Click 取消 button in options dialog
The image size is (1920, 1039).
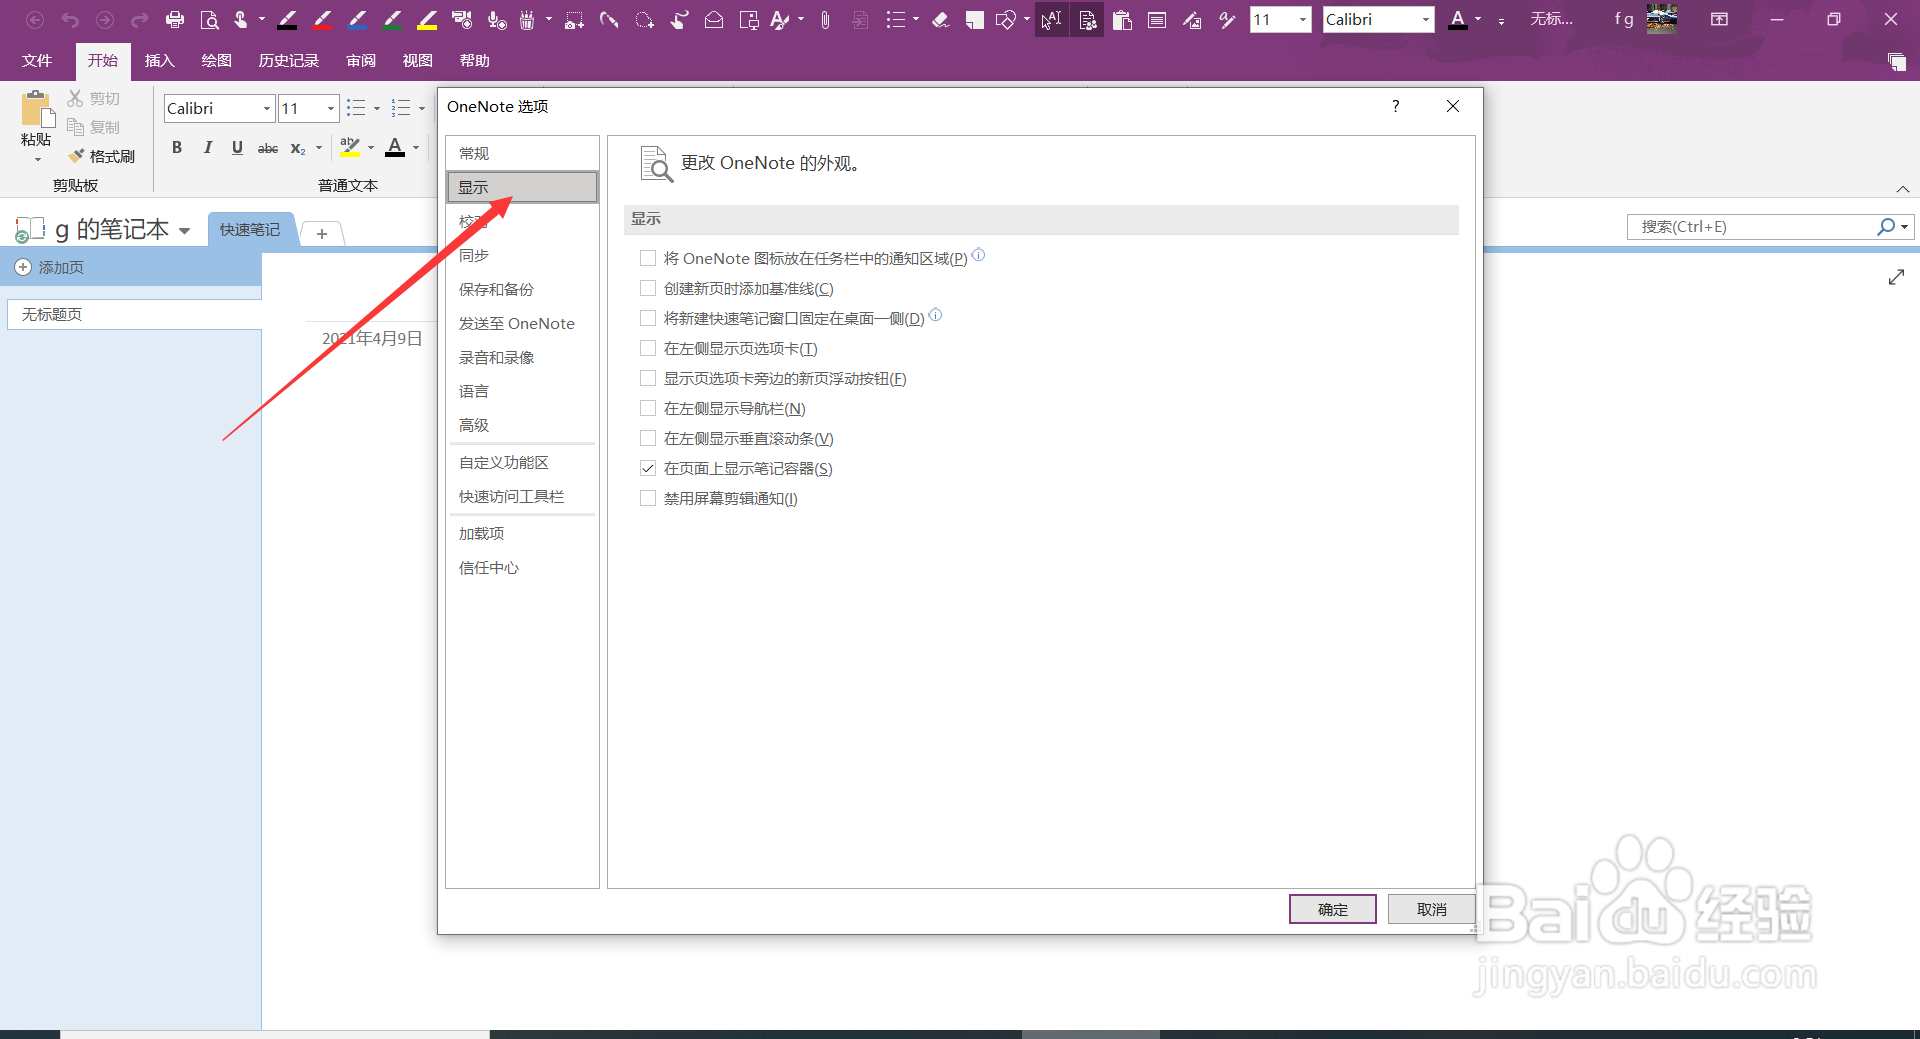tap(1431, 909)
